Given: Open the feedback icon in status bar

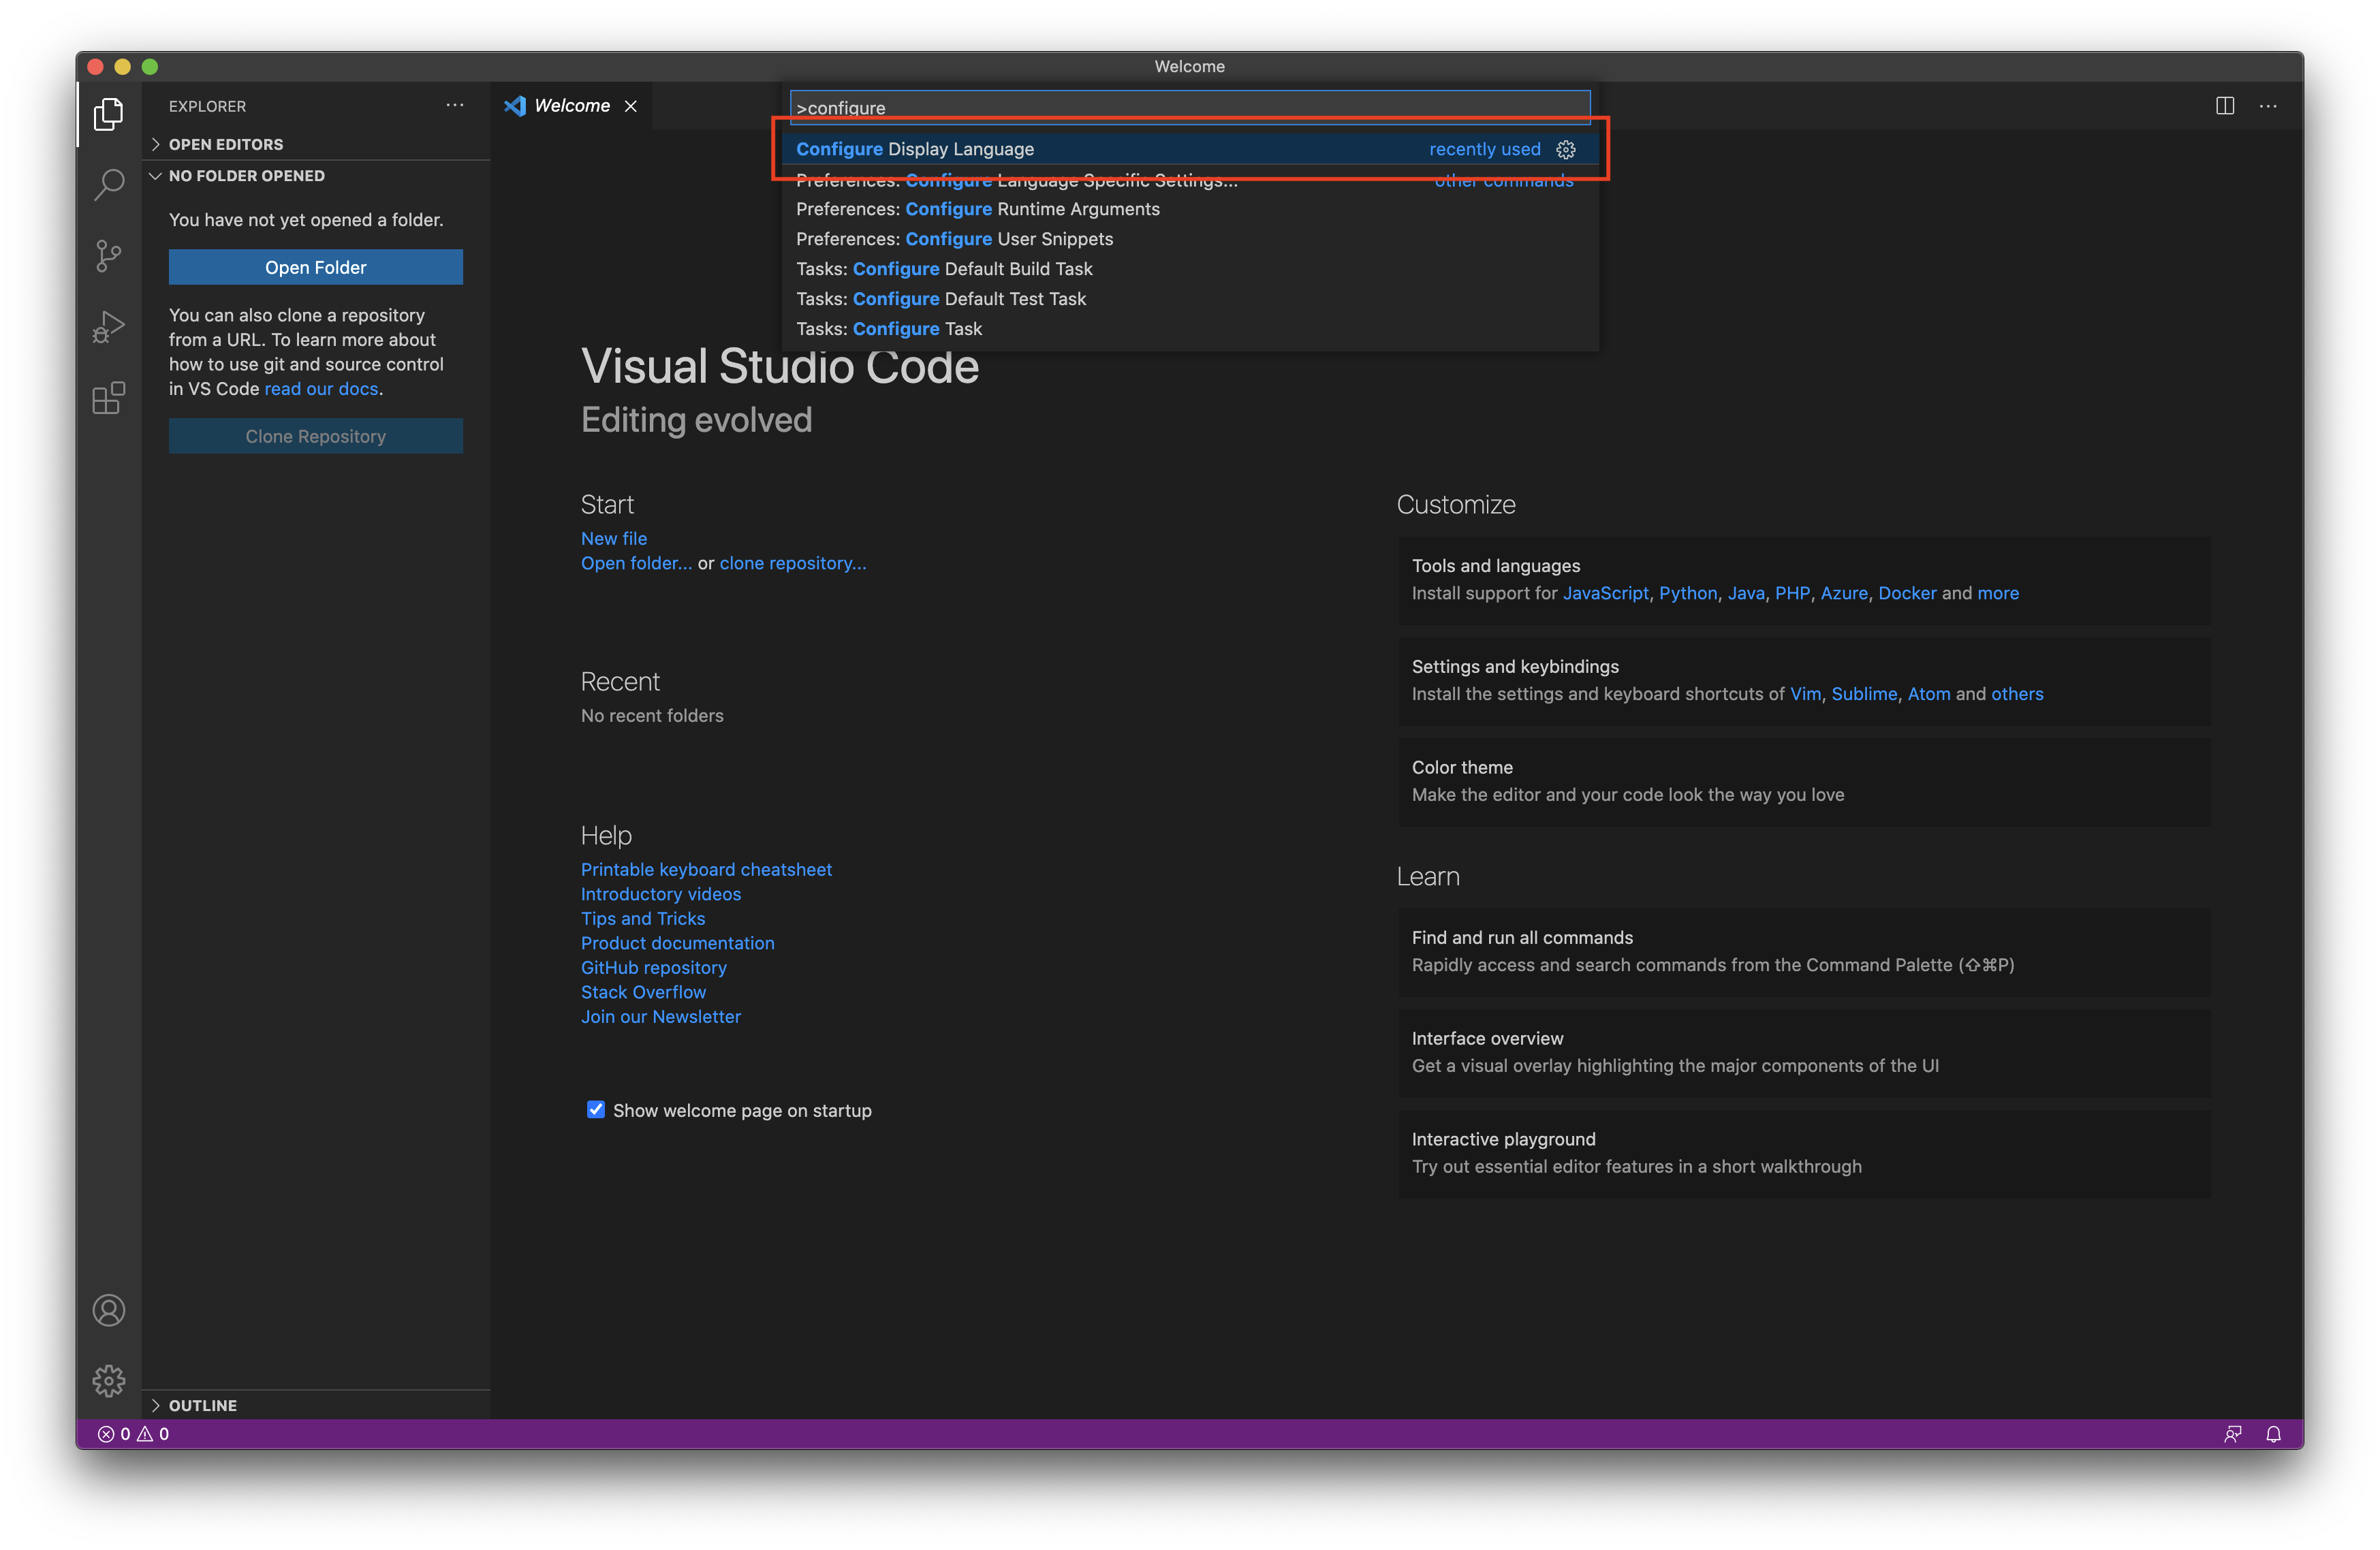Looking at the screenshot, I should coord(2233,1434).
